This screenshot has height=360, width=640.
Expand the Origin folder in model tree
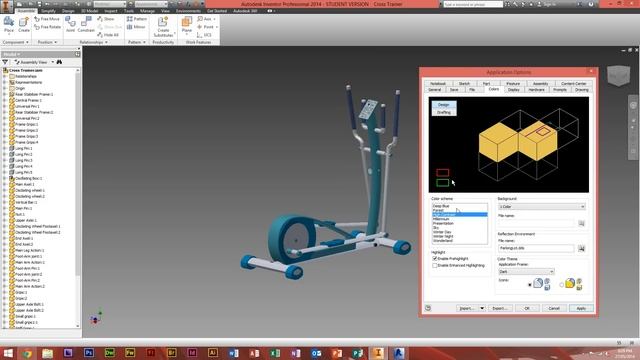coord(5,88)
